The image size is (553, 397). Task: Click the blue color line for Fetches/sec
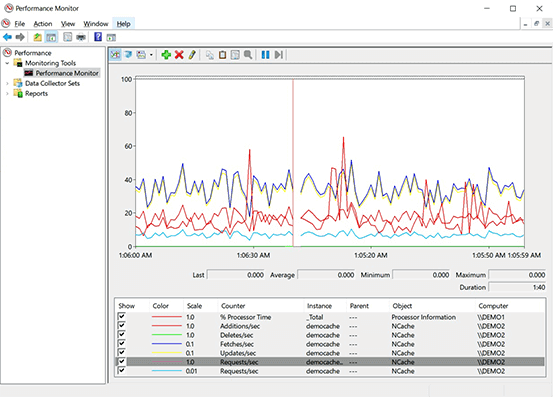[x=167, y=344]
